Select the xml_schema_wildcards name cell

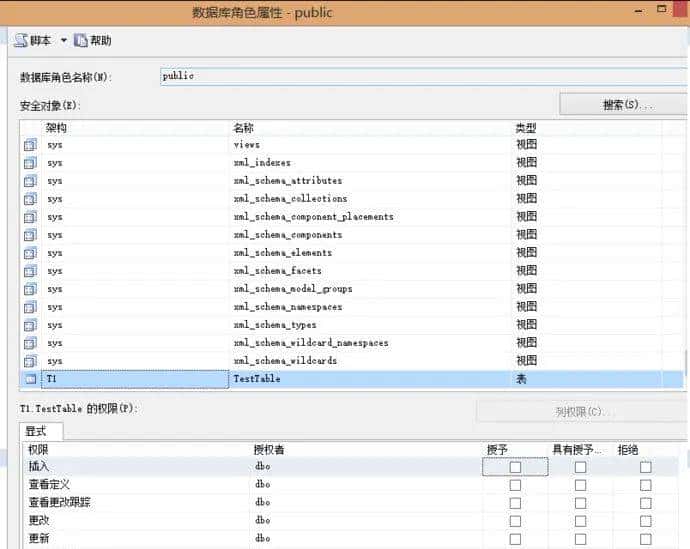click(285, 361)
